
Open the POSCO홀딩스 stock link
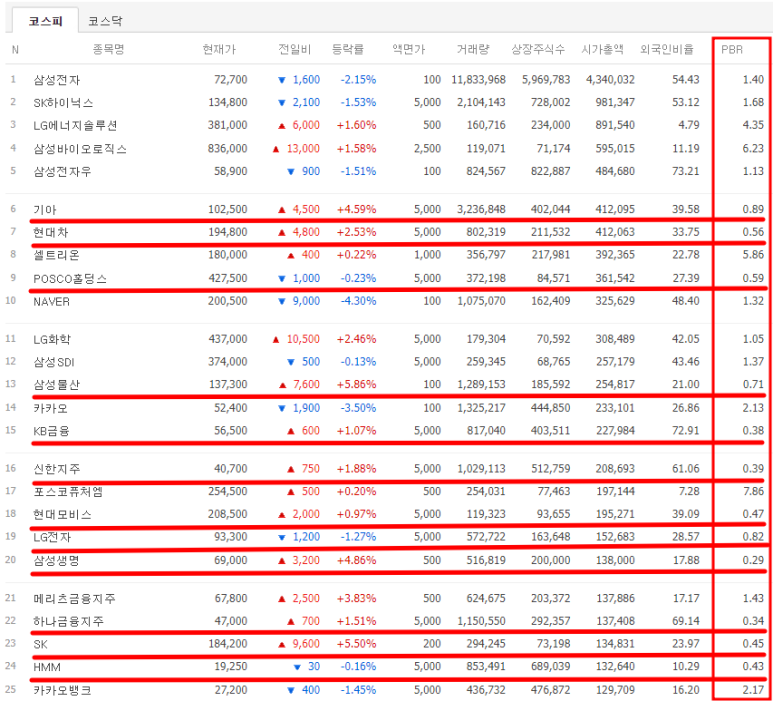click(70, 279)
